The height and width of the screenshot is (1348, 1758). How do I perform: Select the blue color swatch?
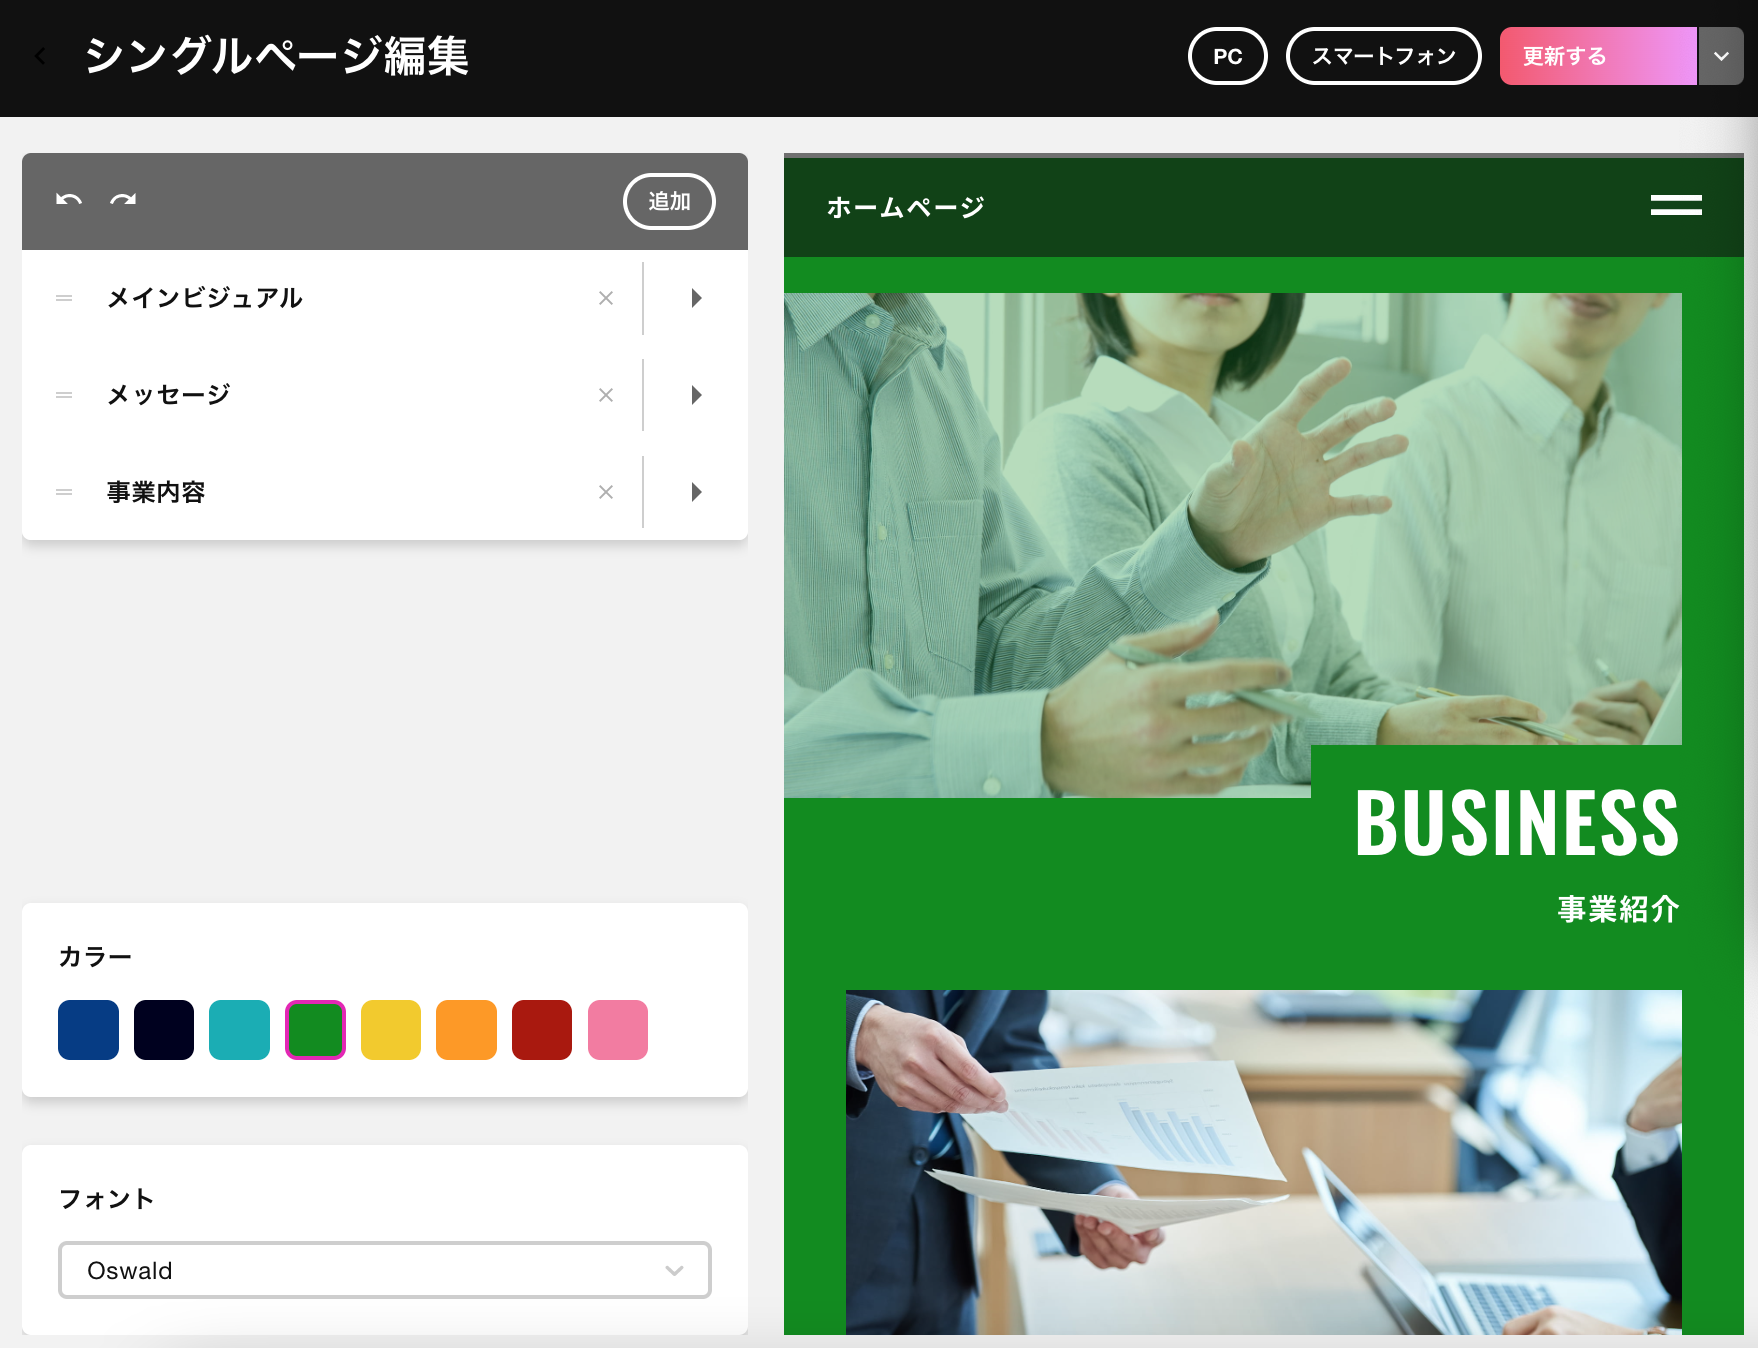(88, 1029)
